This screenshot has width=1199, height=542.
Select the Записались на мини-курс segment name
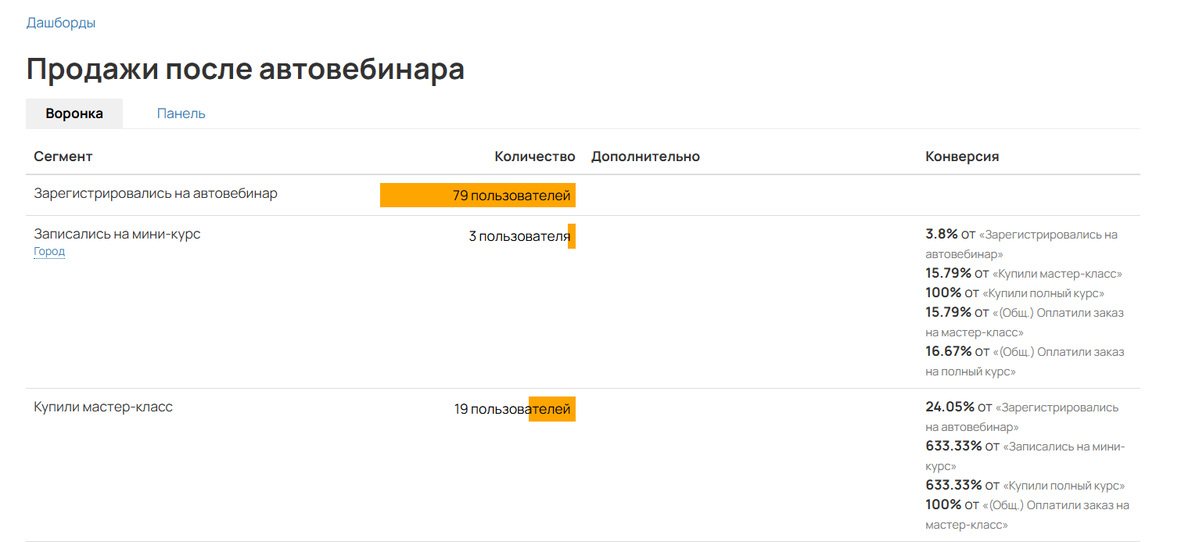(117, 234)
